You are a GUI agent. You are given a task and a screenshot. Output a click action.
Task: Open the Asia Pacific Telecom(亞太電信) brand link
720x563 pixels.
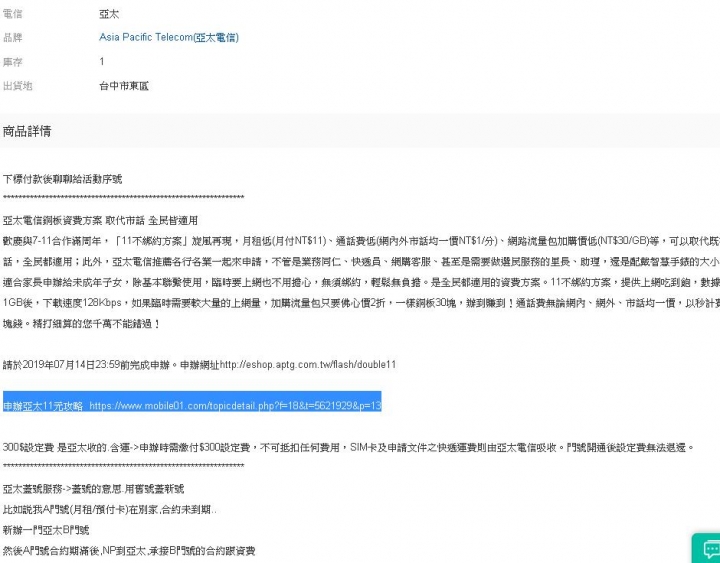(x=169, y=37)
